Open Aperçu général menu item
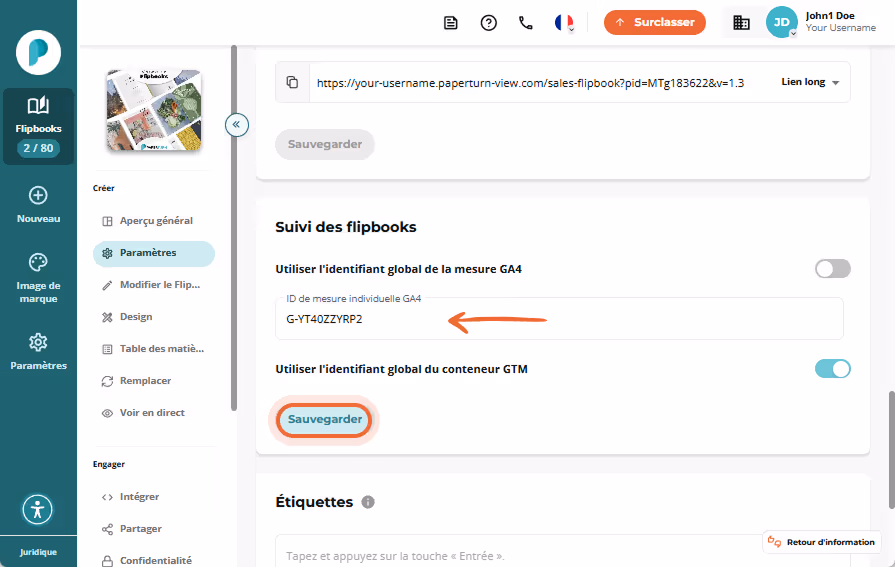The image size is (895, 567). tap(154, 221)
